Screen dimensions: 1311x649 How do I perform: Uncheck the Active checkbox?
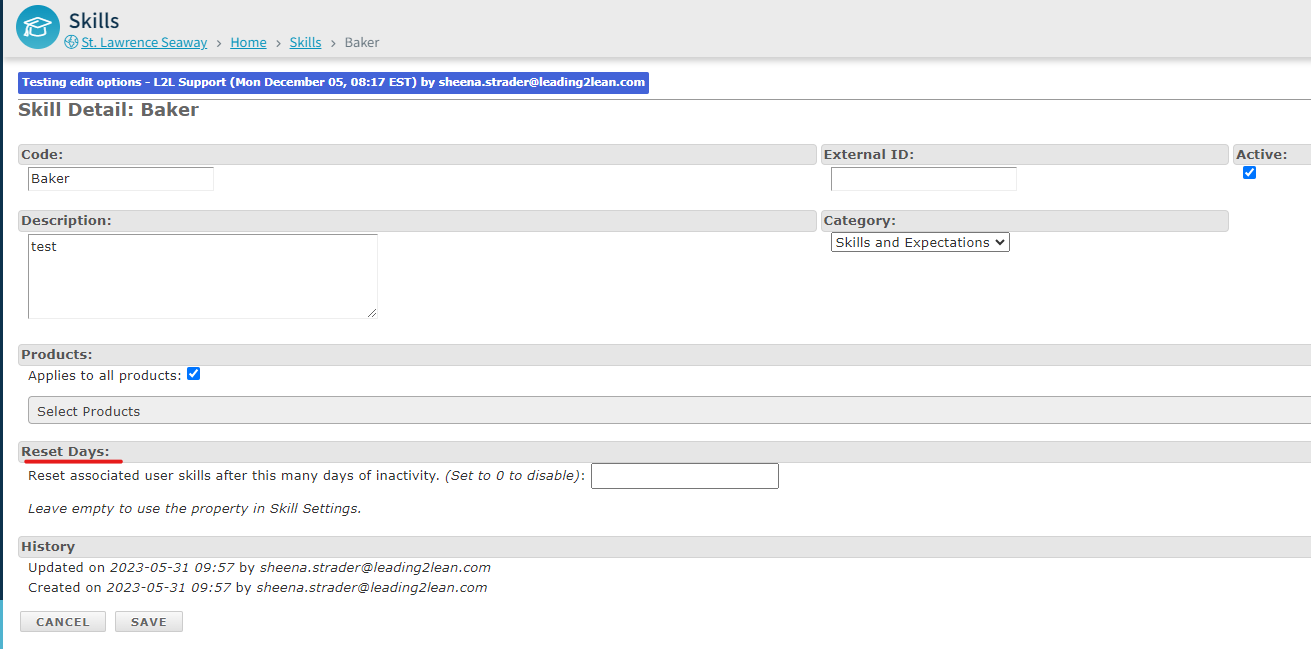tap(1249, 173)
